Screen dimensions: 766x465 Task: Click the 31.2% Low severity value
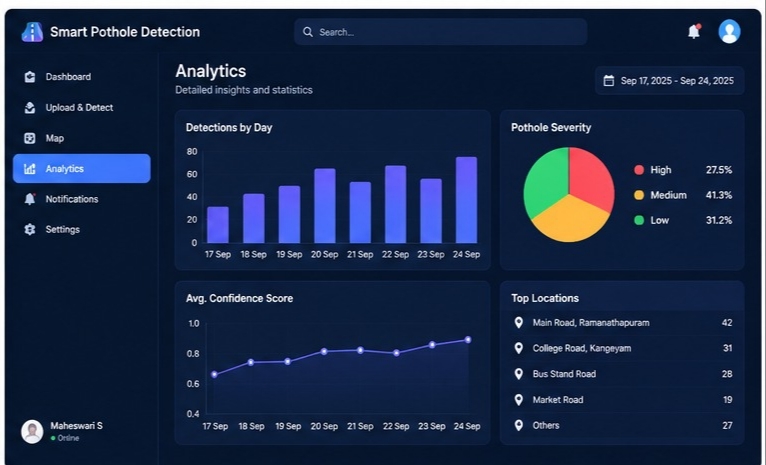[x=719, y=220]
